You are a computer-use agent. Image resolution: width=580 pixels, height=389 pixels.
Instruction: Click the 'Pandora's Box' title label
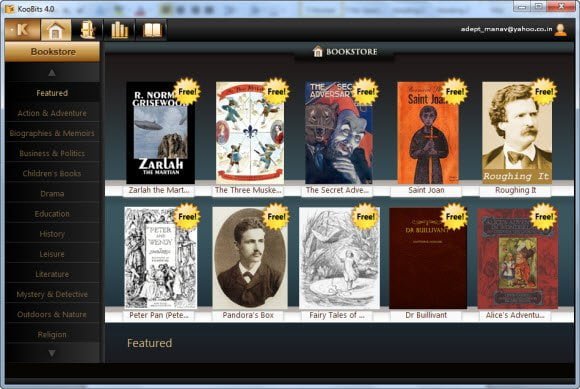pyautogui.click(x=248, y=315)
